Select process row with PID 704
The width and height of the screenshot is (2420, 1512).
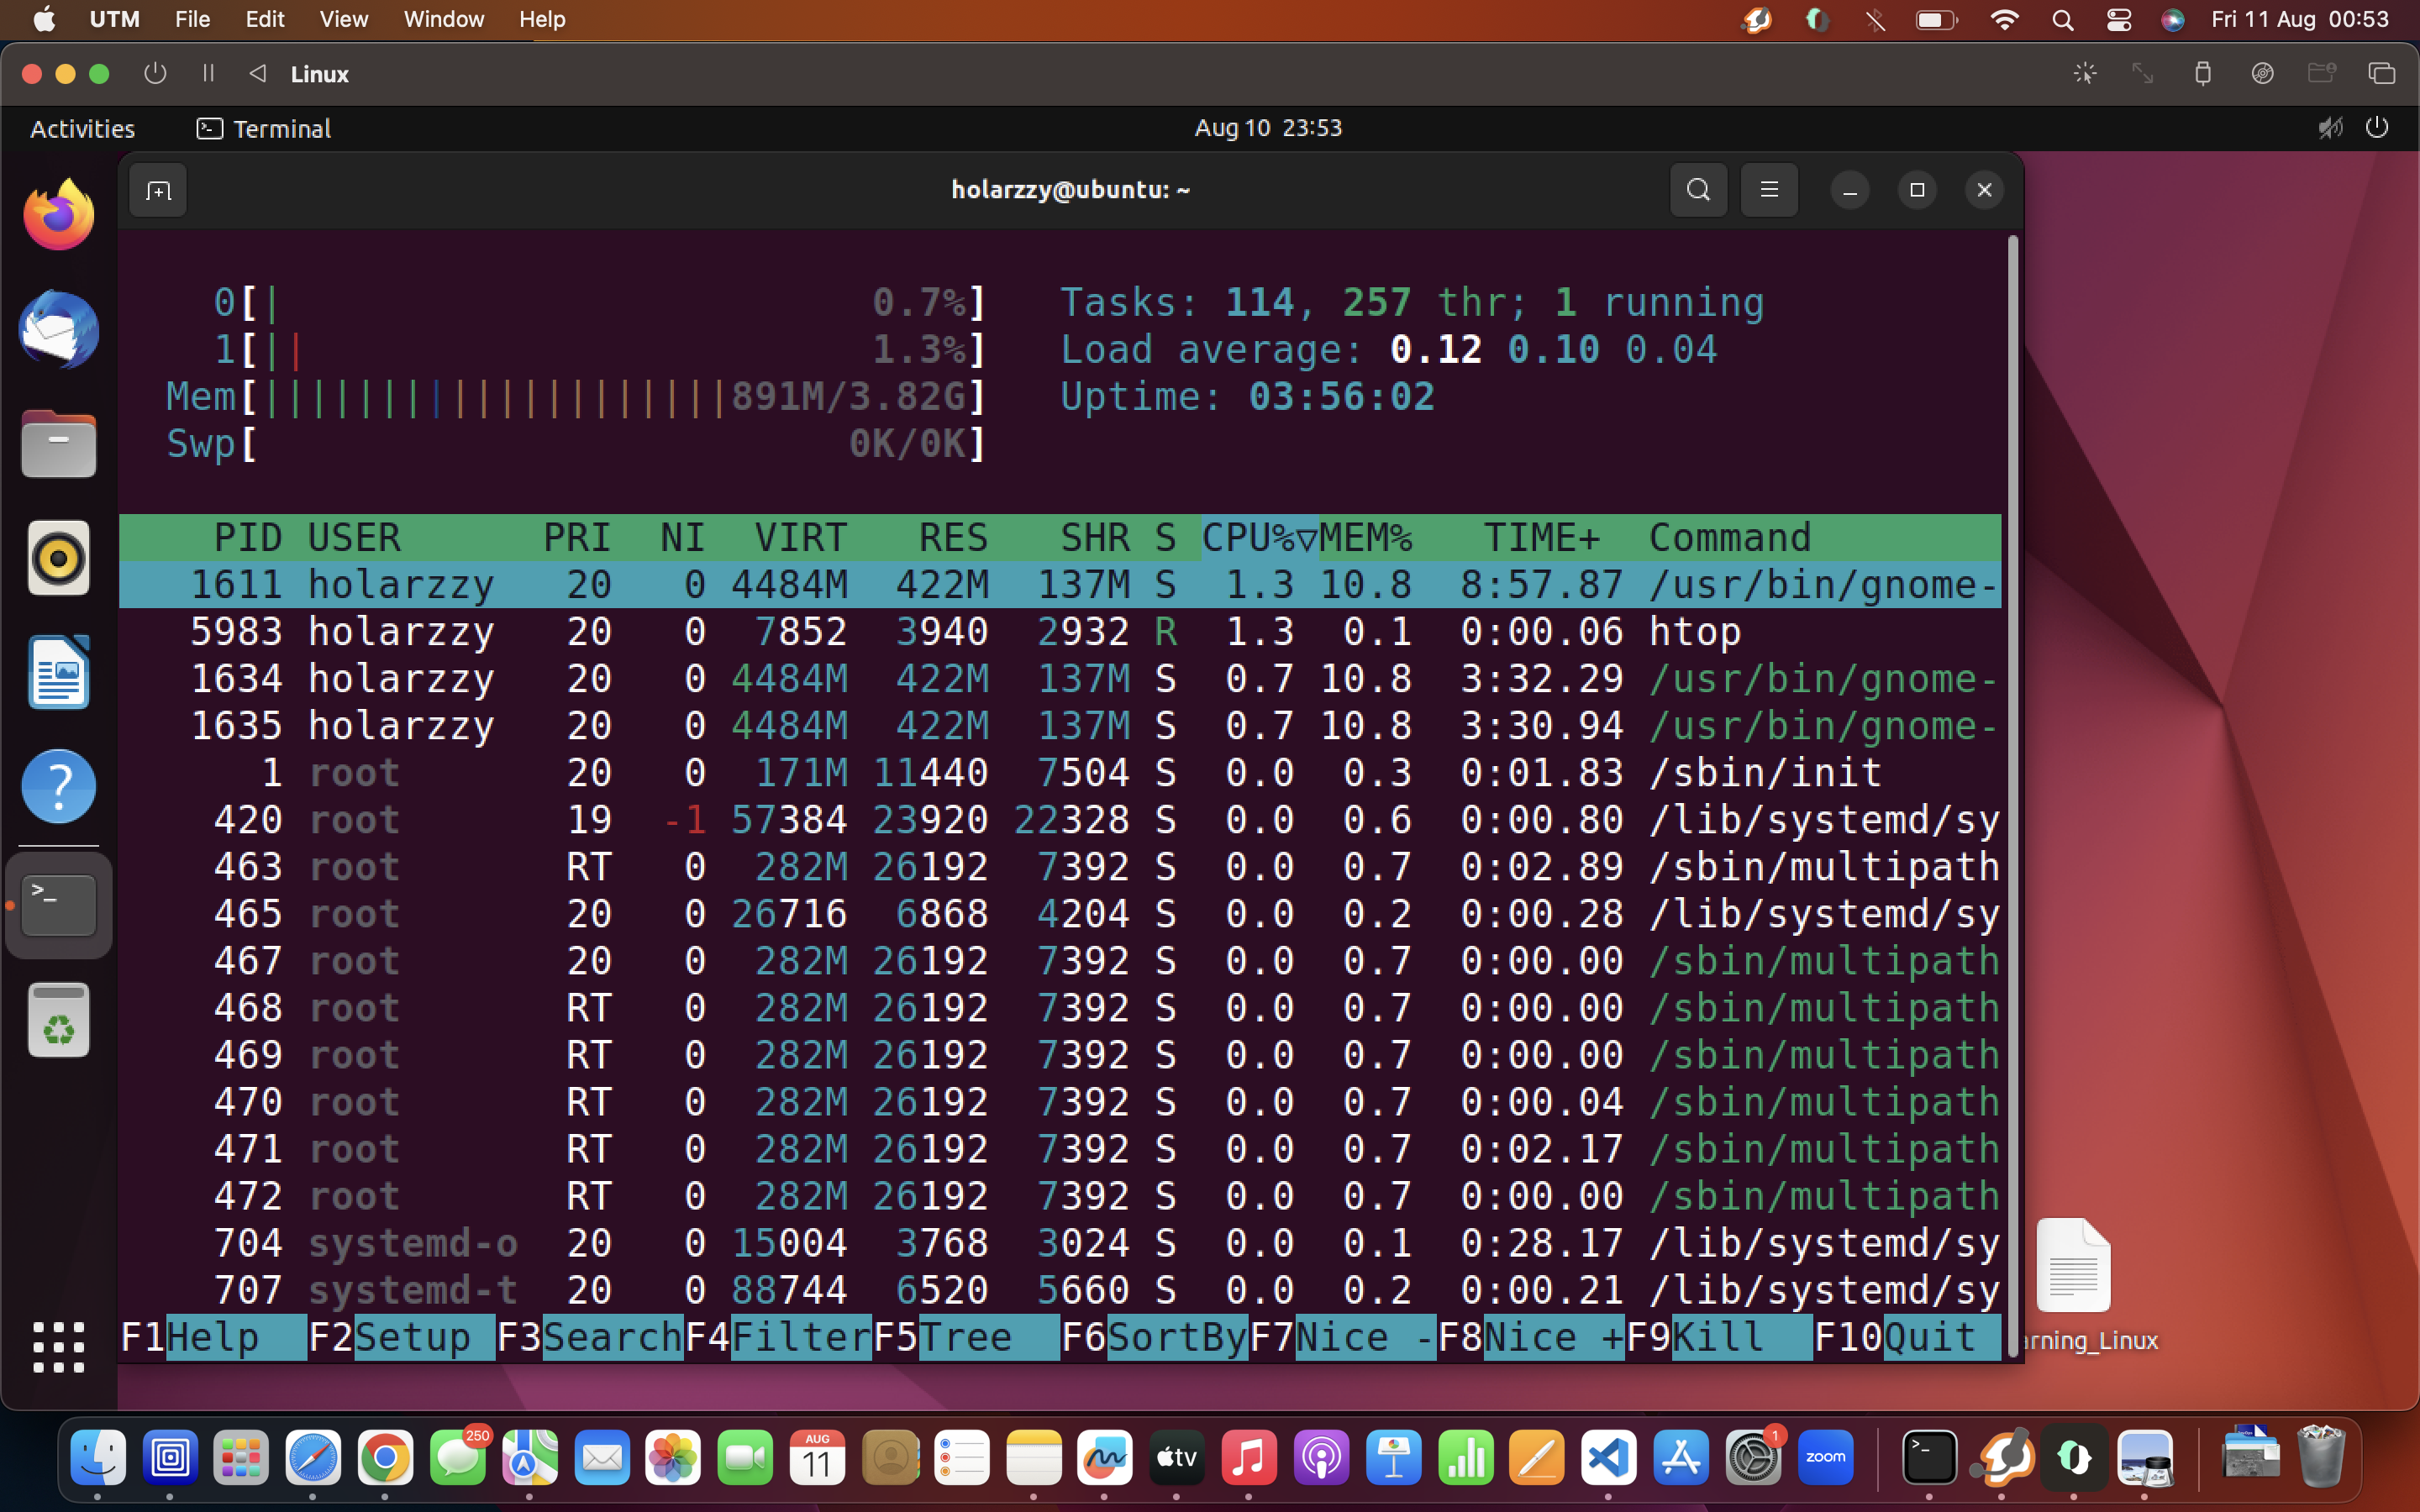tap(1060, 1243)
